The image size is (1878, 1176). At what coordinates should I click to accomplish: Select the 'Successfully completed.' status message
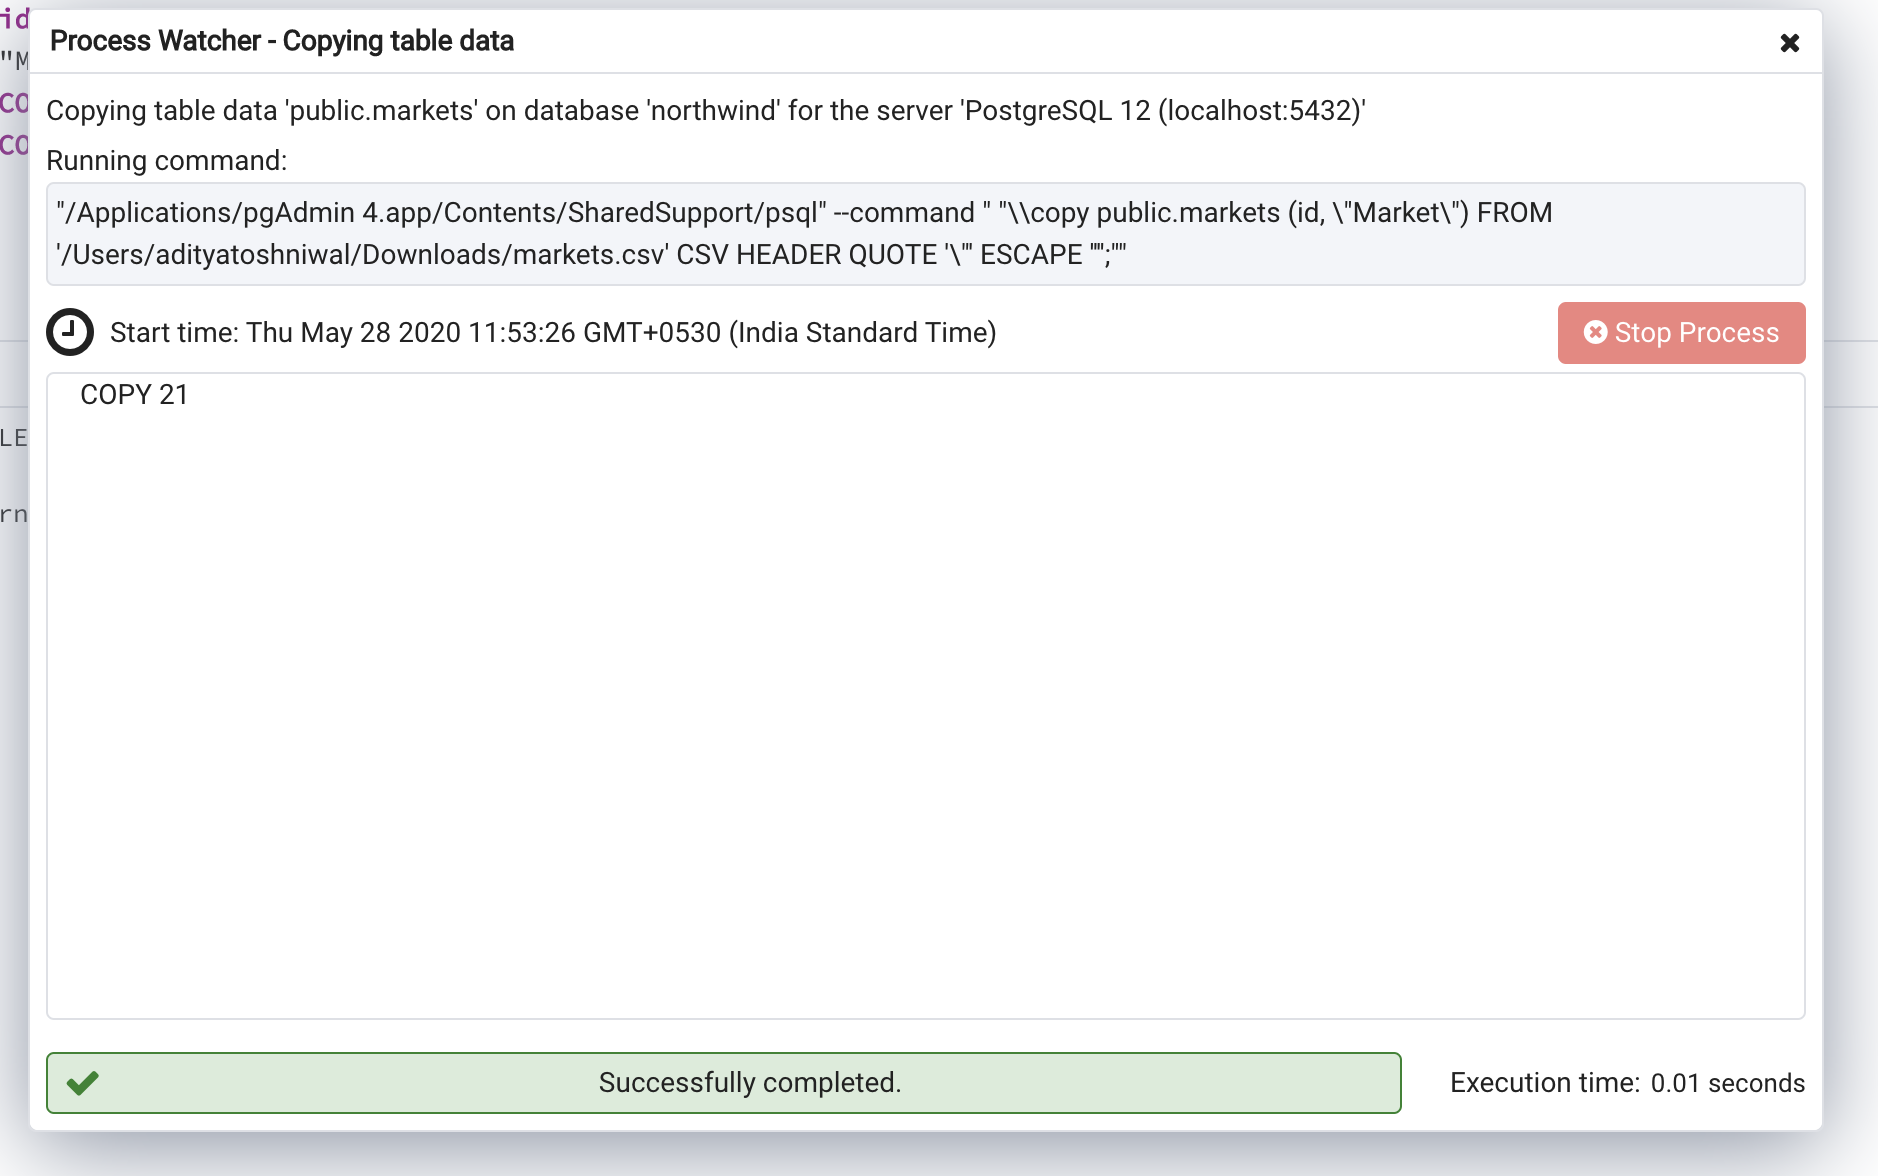pyautogui.click(x=749, y=1083)
